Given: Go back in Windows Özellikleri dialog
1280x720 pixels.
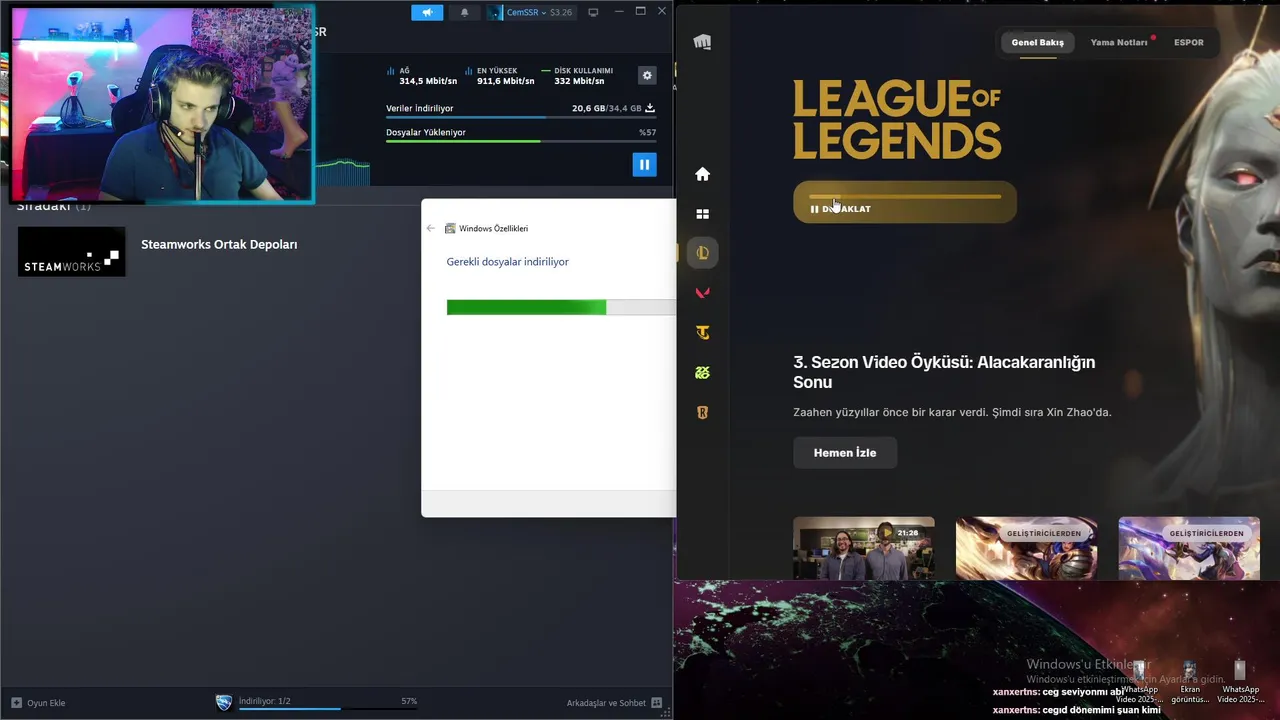Looking at the screenshot, I should [x=431, y=228].
